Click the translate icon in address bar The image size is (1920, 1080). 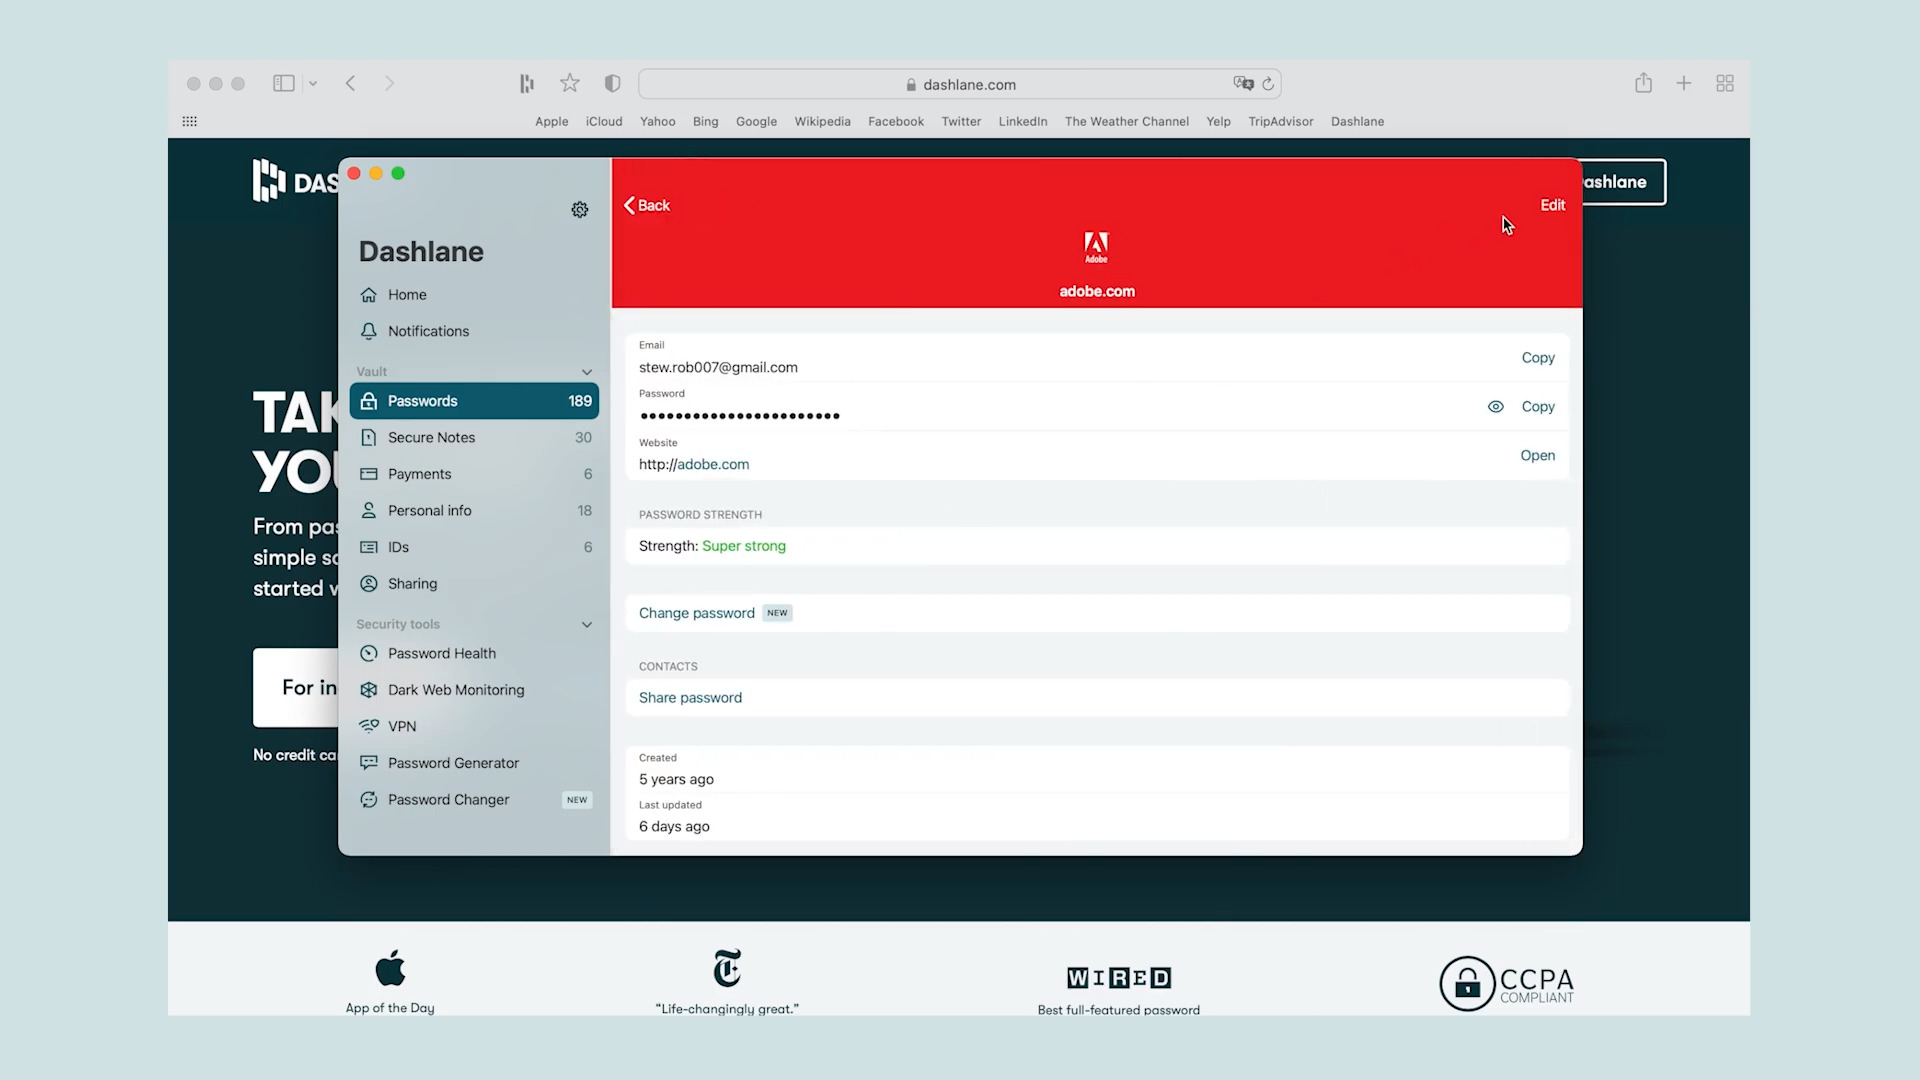[x=1243, y=84]
